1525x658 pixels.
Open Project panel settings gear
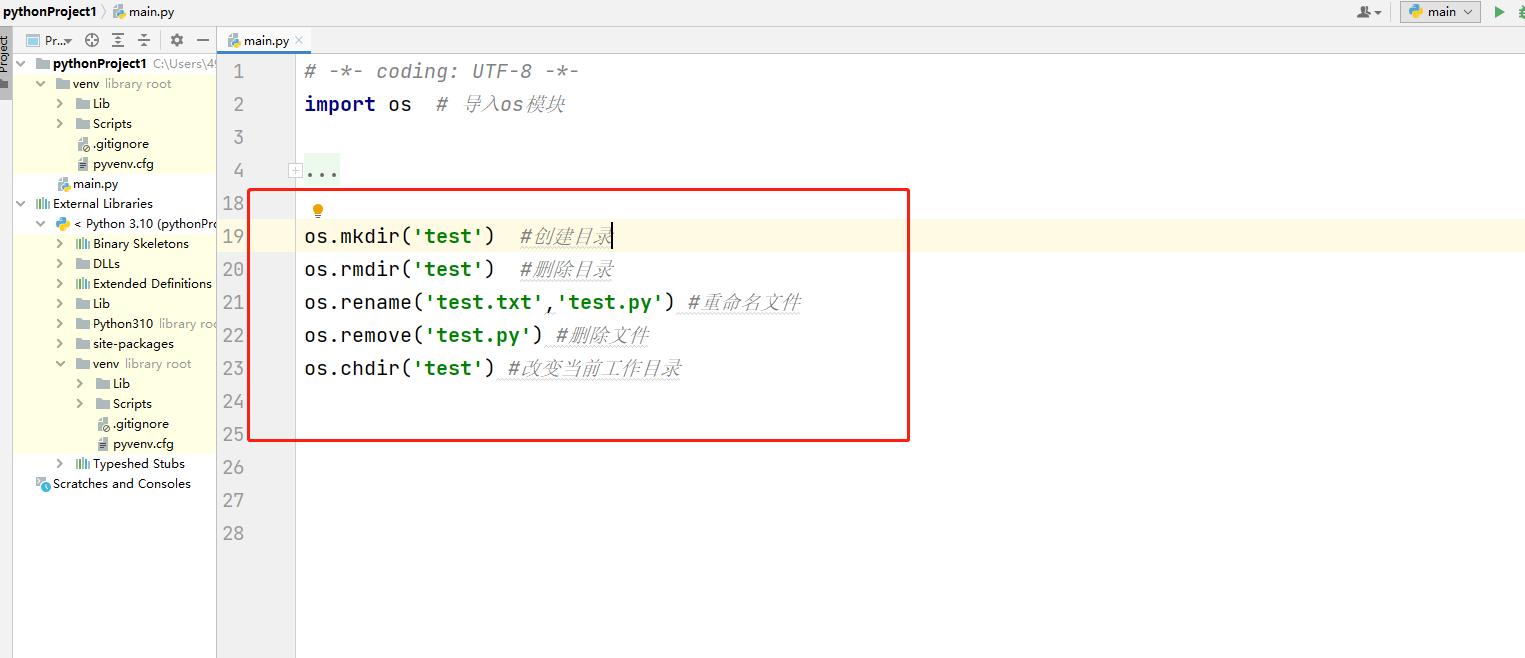coord(177,40)
